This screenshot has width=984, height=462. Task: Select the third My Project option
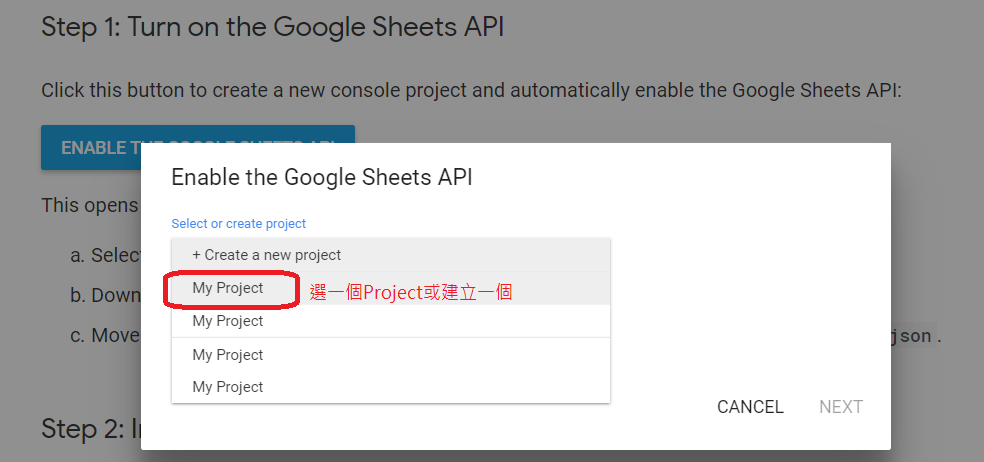(x=228, y=355)
